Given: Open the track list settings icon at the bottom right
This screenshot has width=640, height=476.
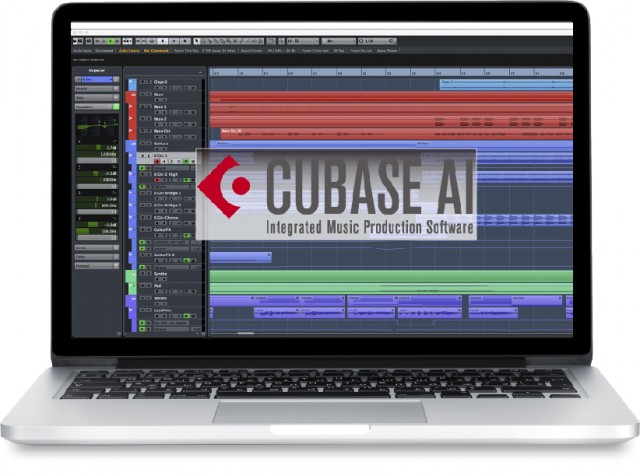Looking at the screenshot, I should pyautogui.click(x=203, y=334).
